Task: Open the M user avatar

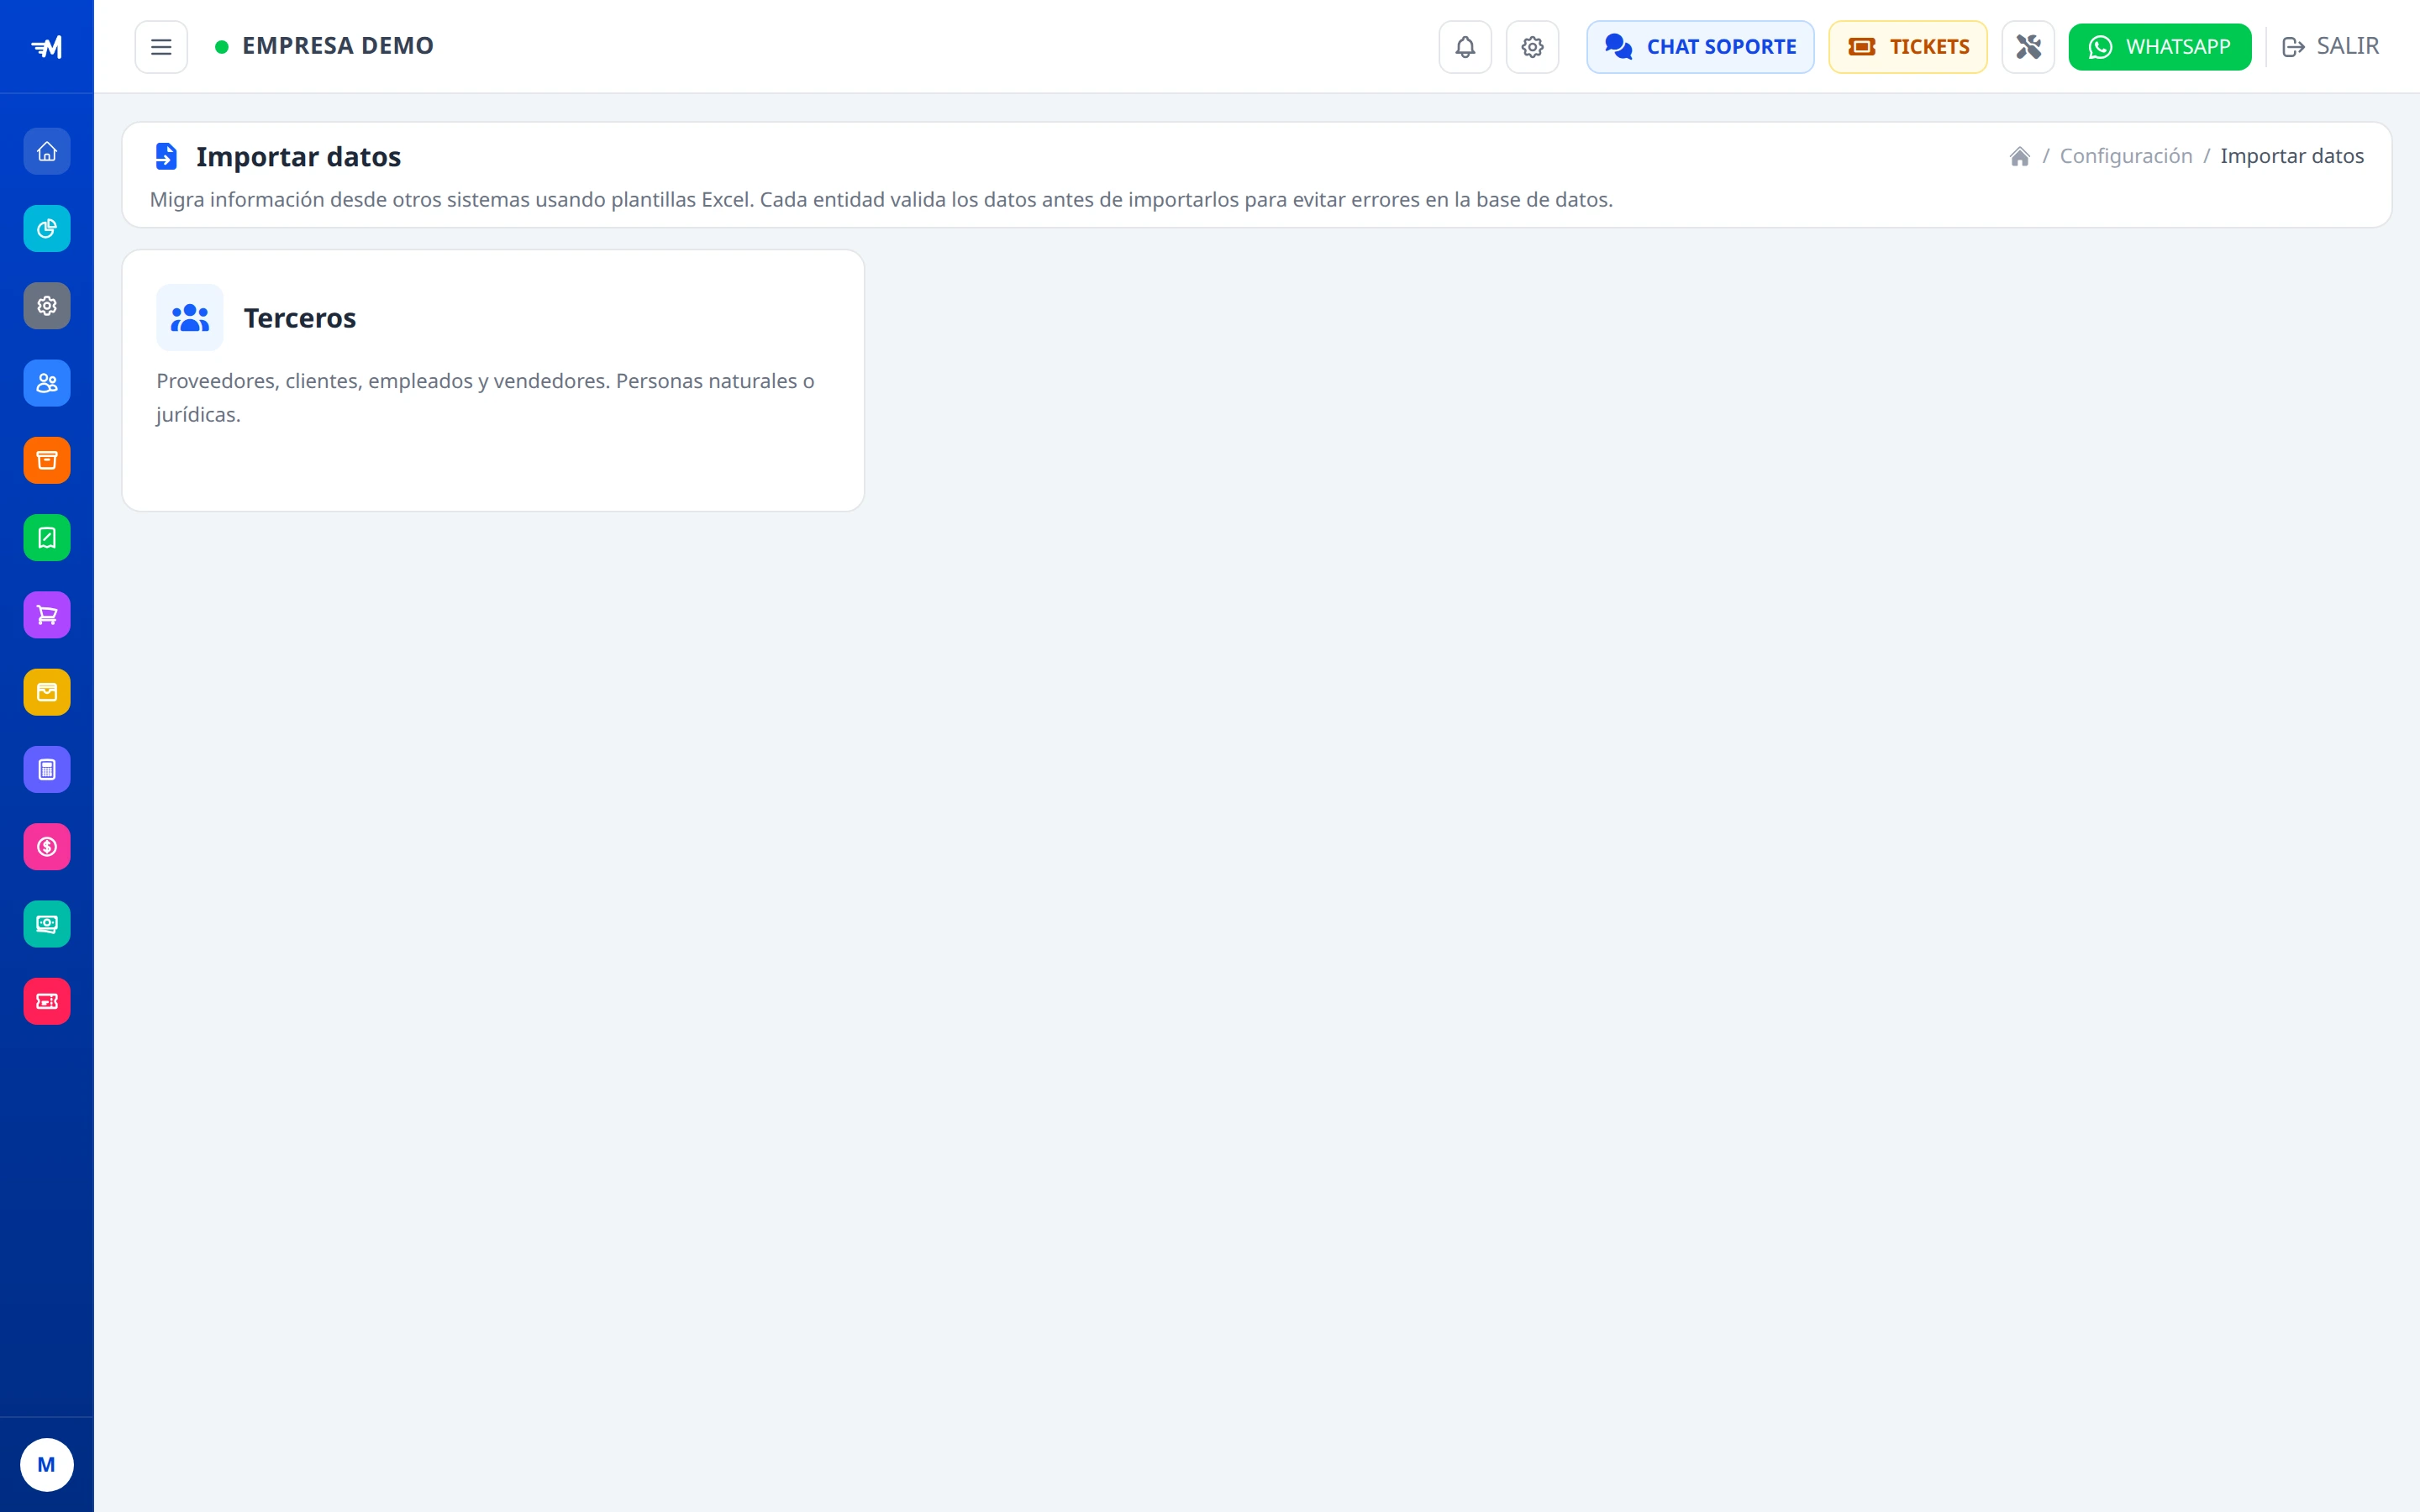Action: click(47, 1464)
